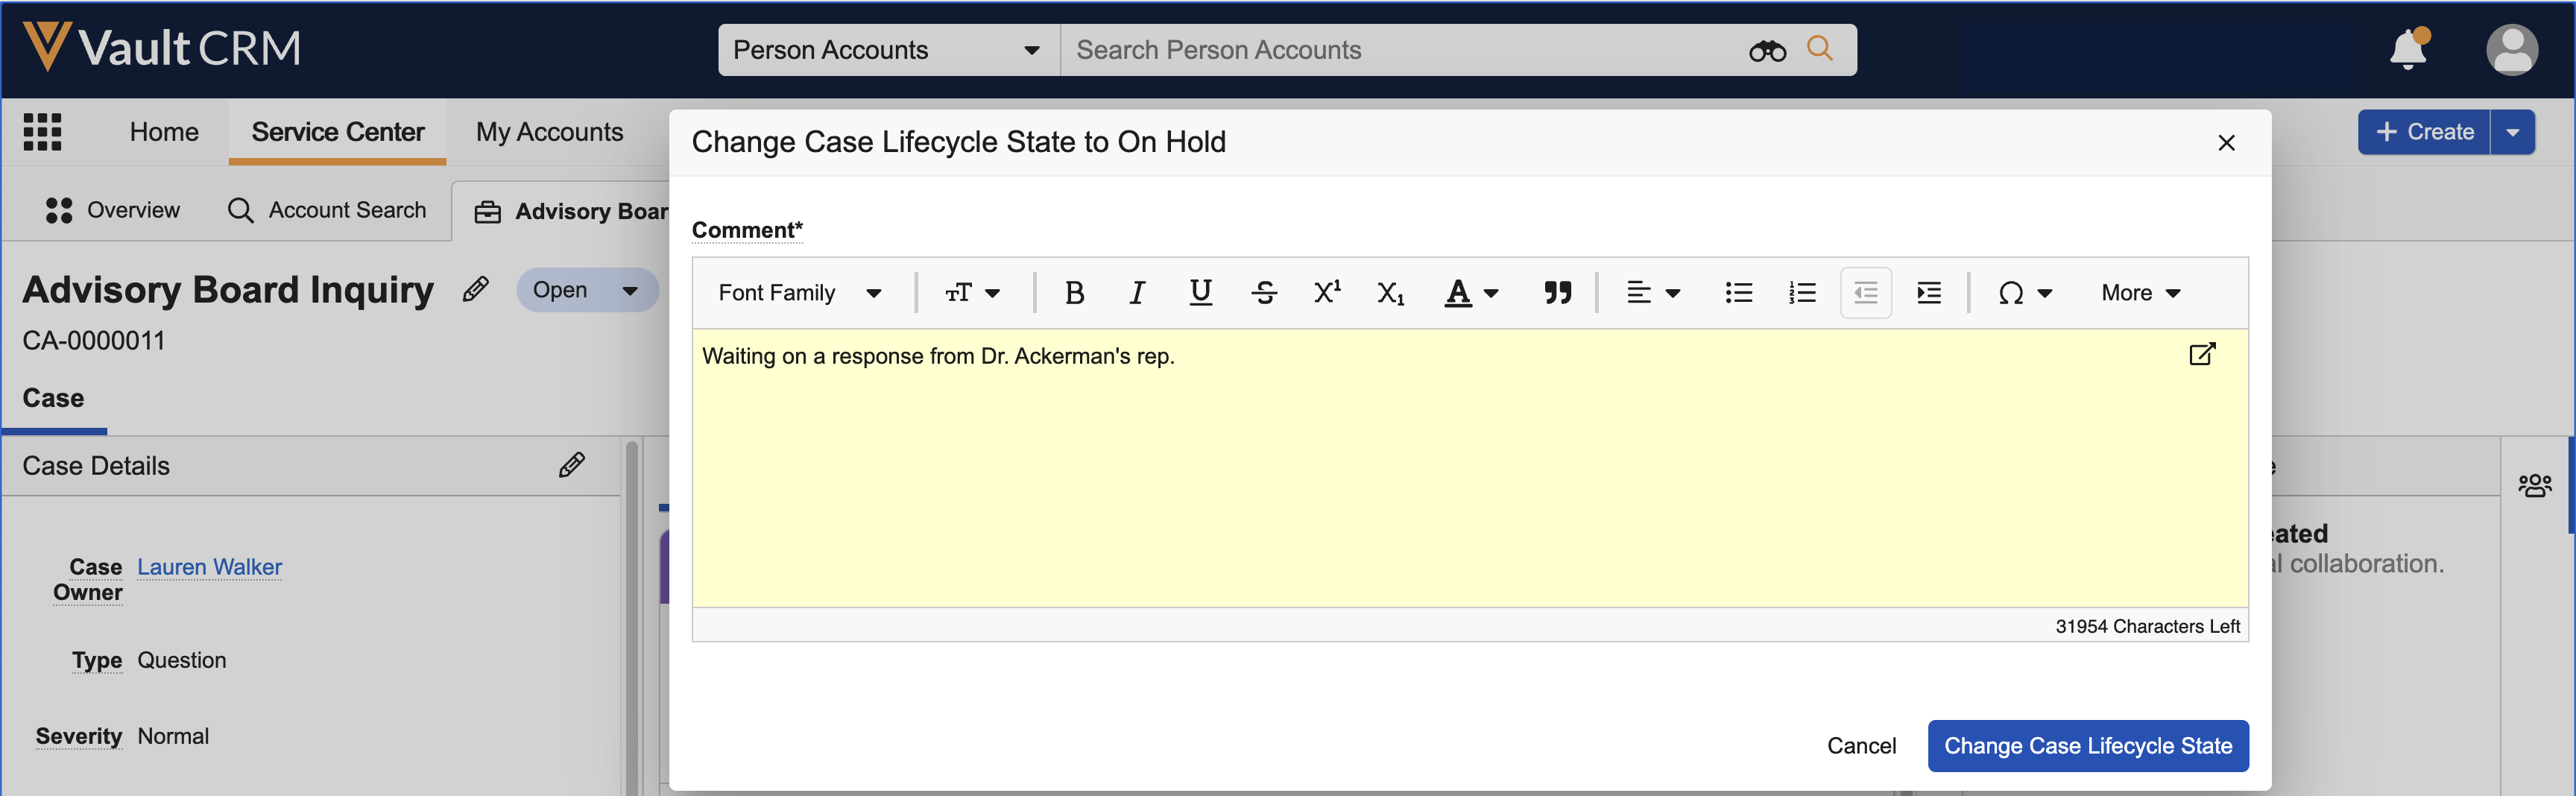Open the Person Accounts search scope dropdown

[887, 50]
